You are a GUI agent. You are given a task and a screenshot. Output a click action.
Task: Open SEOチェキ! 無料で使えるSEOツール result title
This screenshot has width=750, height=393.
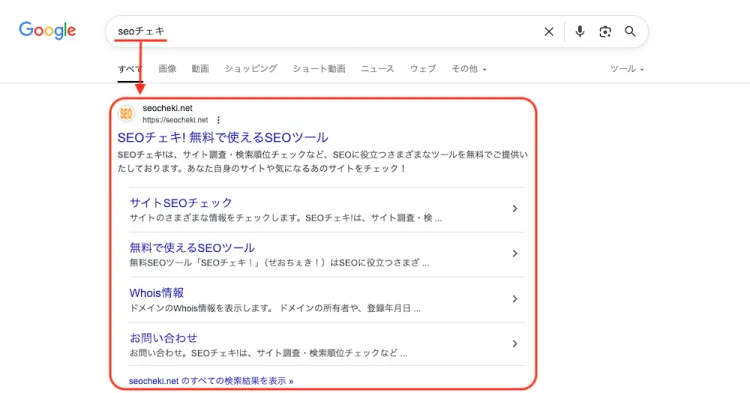coord(223,138)
